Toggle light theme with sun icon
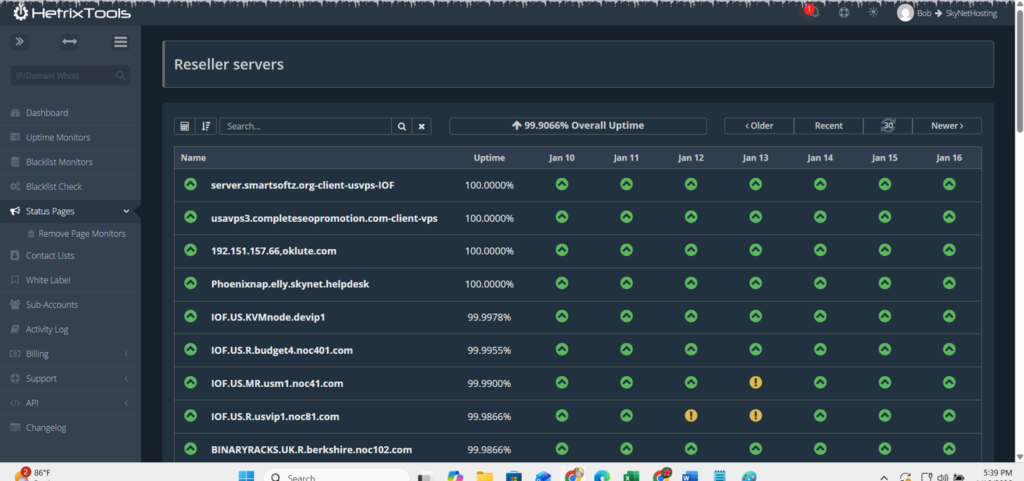The image size is (1024, 481). click(x=873, y=12)
